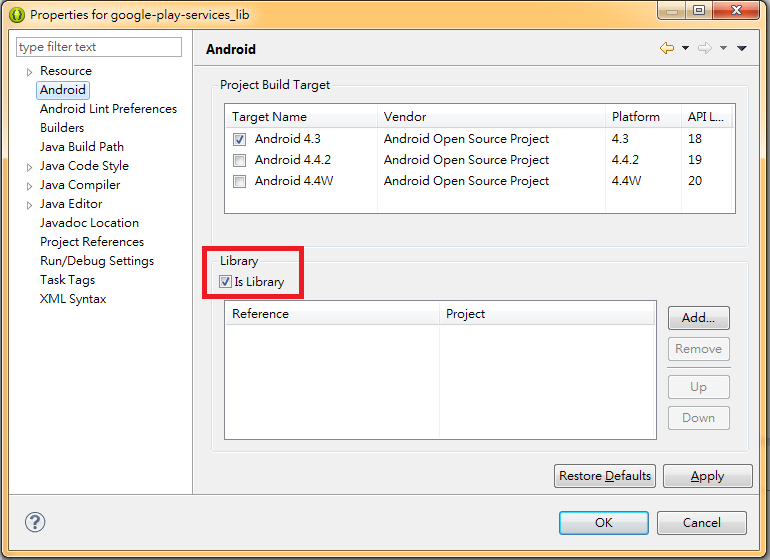Click the Reference column header
This screenshot has height=560, width=770.
(x=332, y=314)
